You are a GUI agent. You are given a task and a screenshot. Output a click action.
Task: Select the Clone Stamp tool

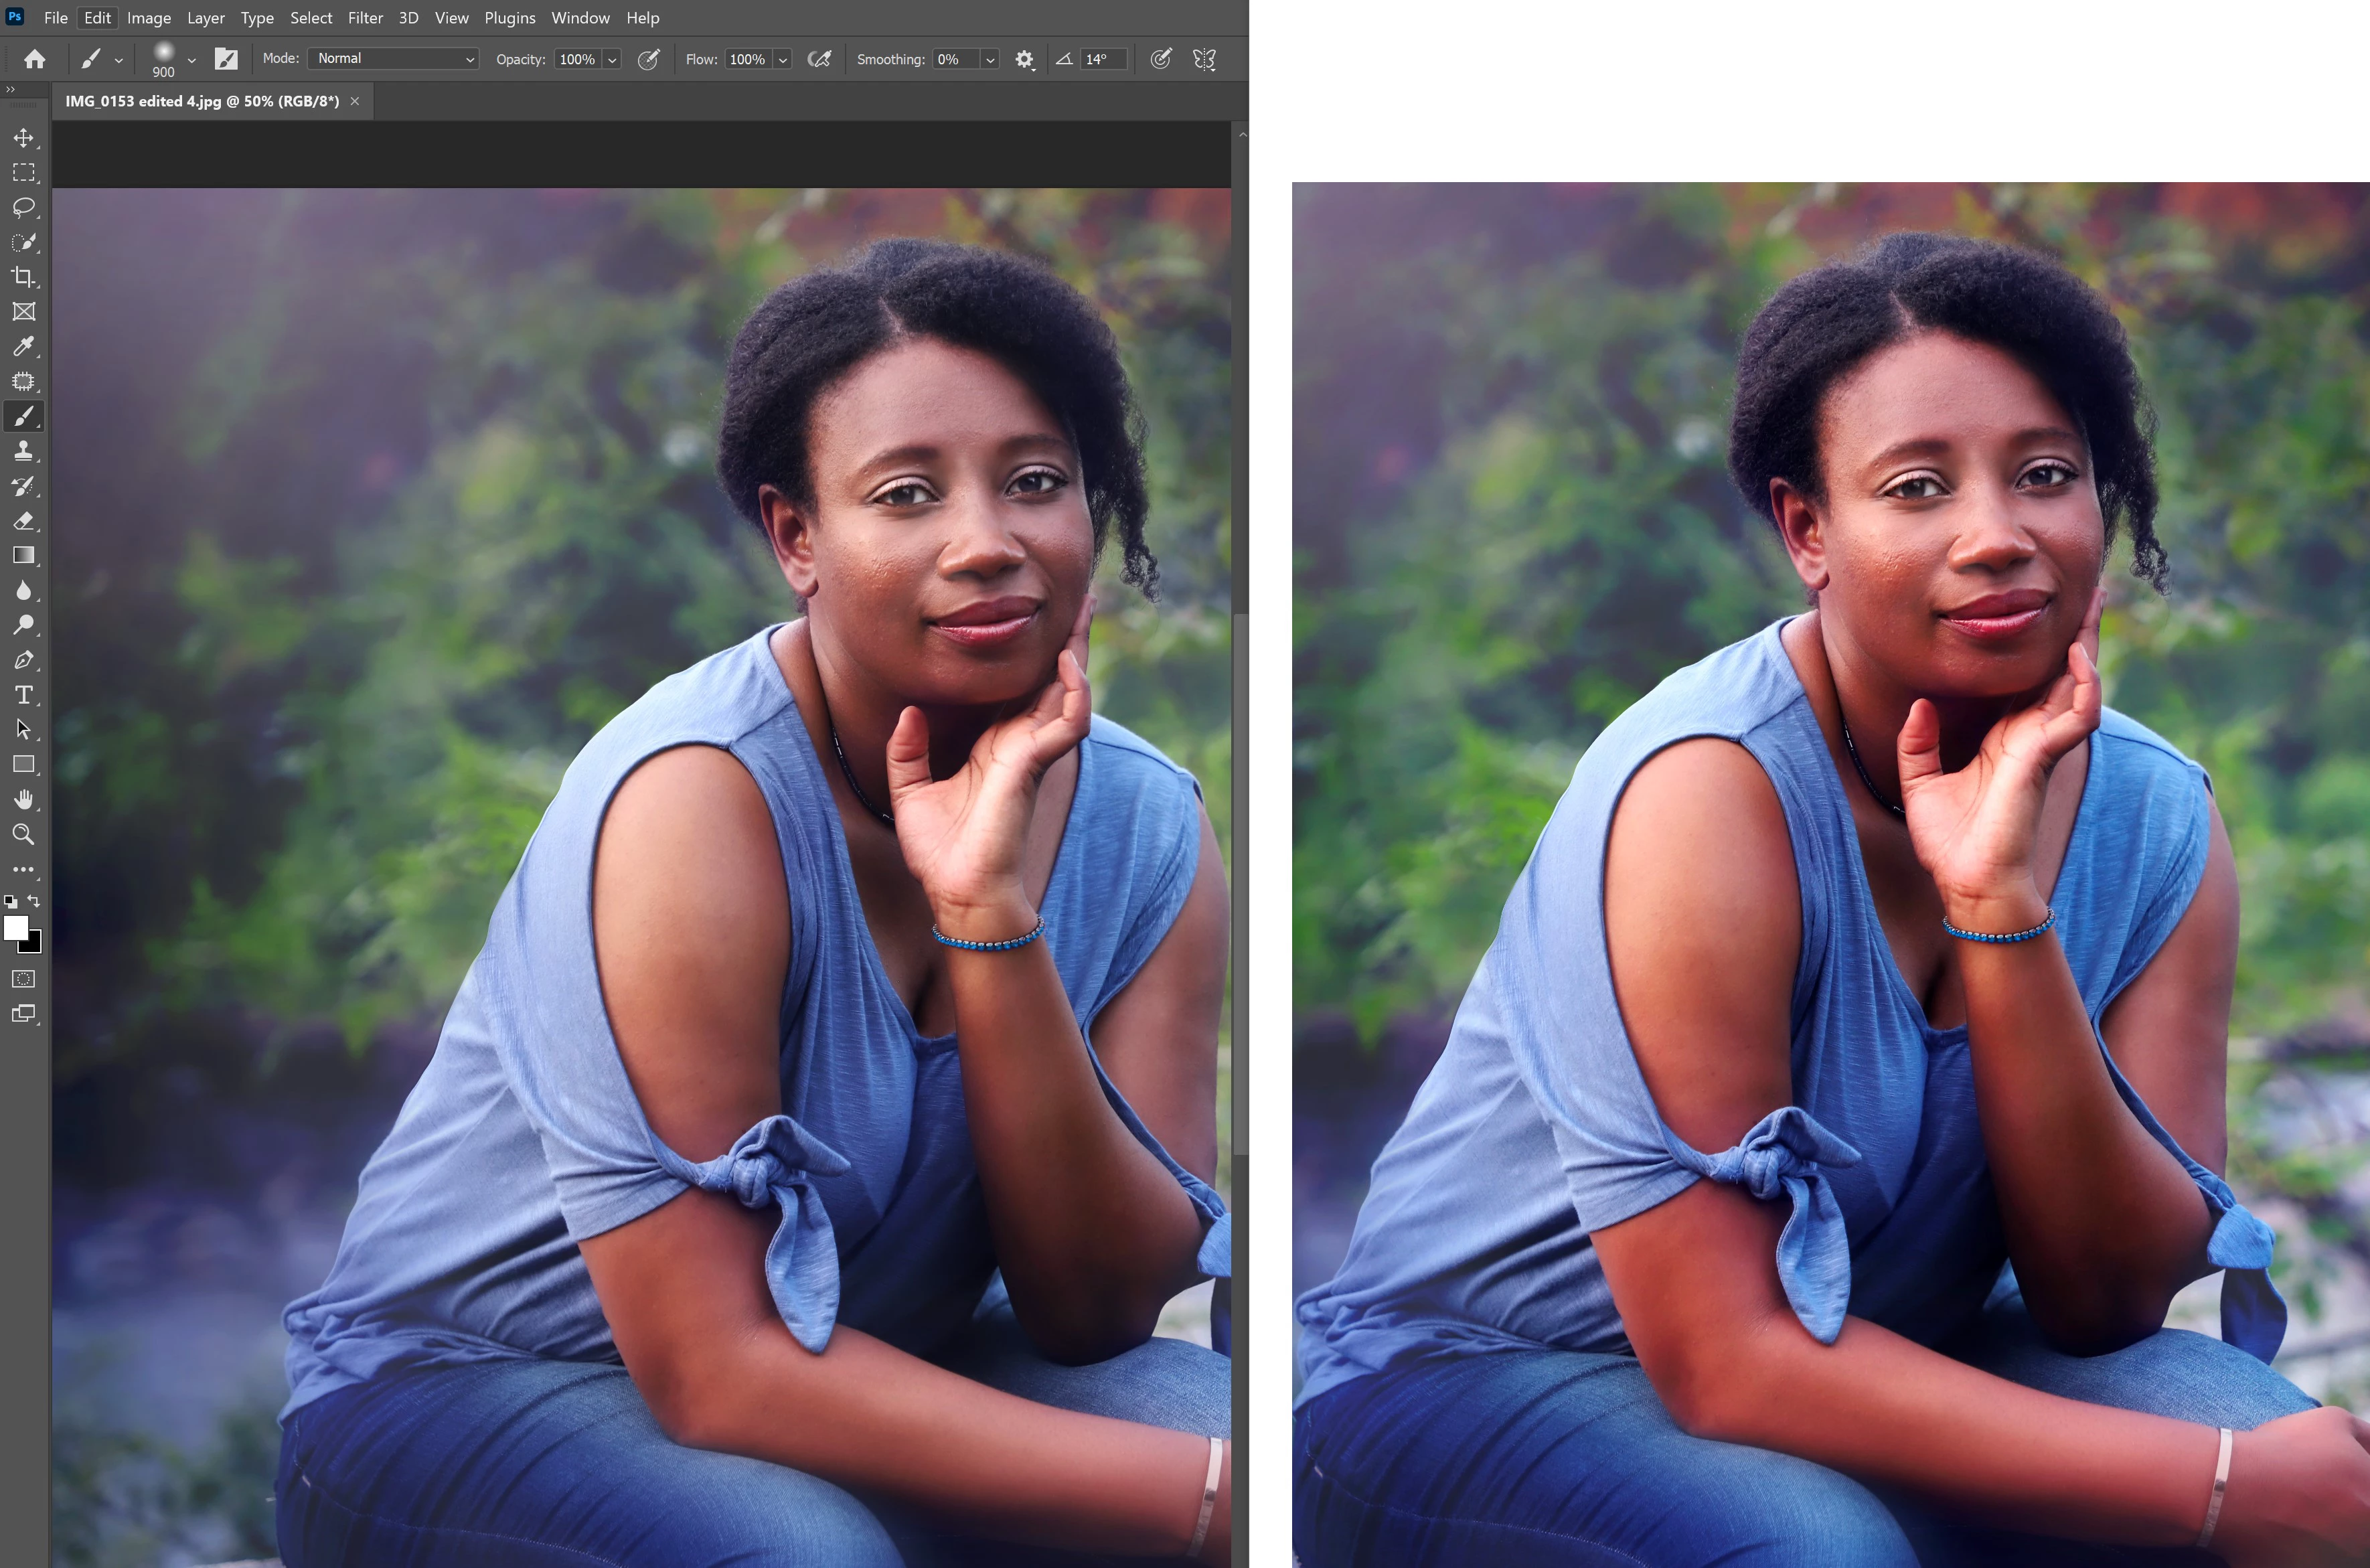(x=24, y=451)
